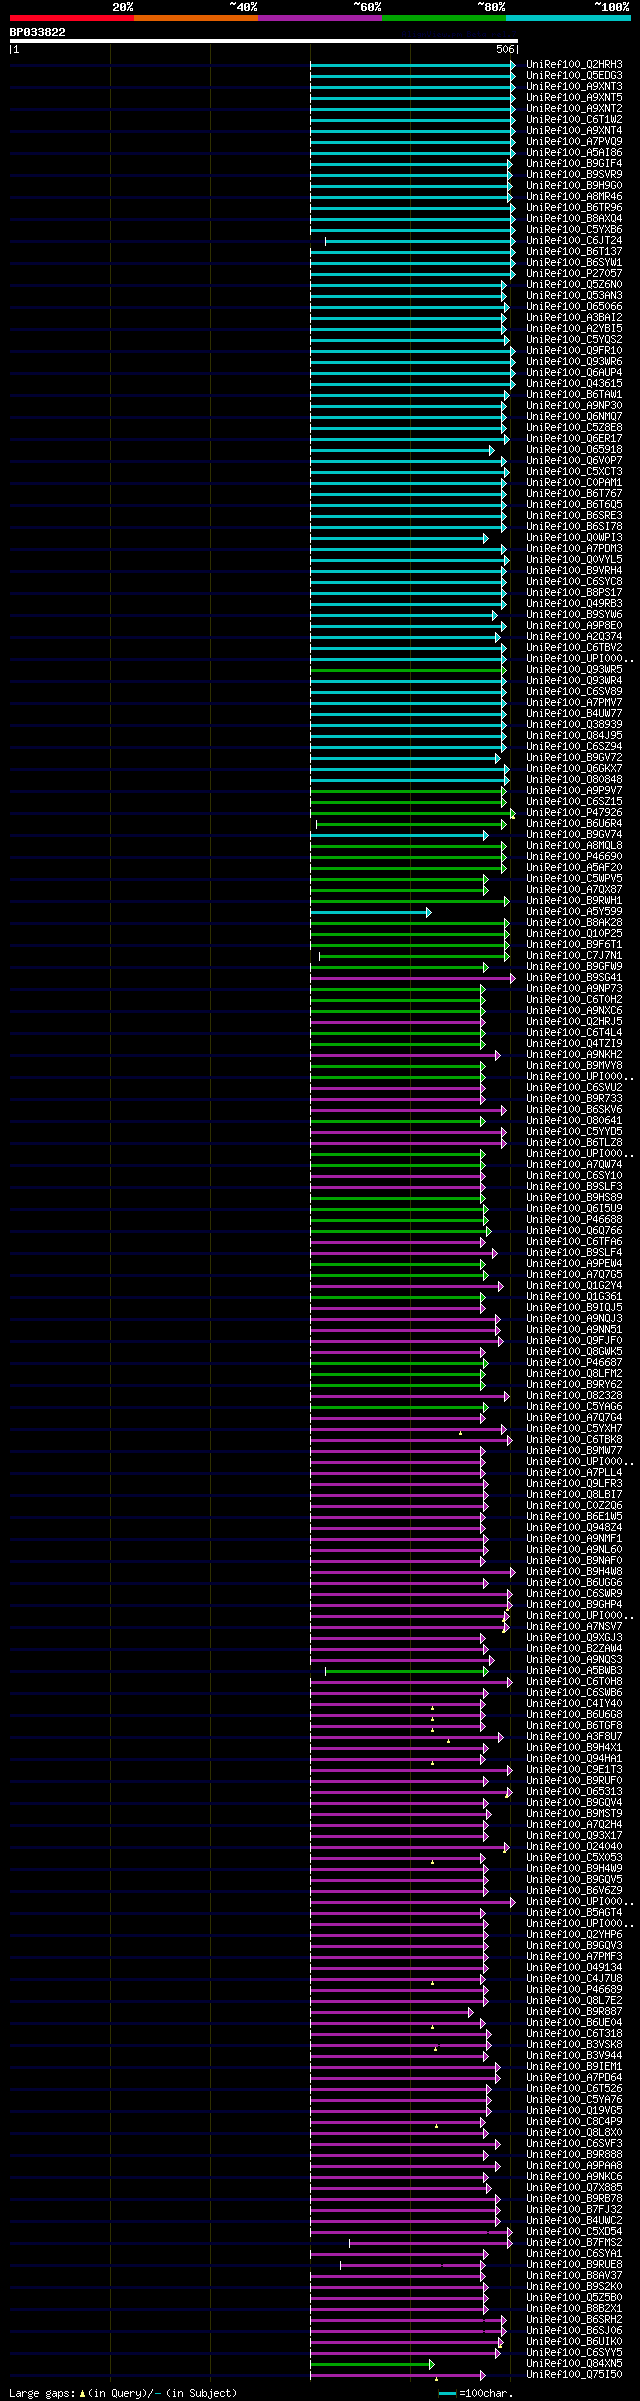Click the purple ~60% identity legend segment
640x2401 pixels.
pyautogui.click(x=320, y=18)
